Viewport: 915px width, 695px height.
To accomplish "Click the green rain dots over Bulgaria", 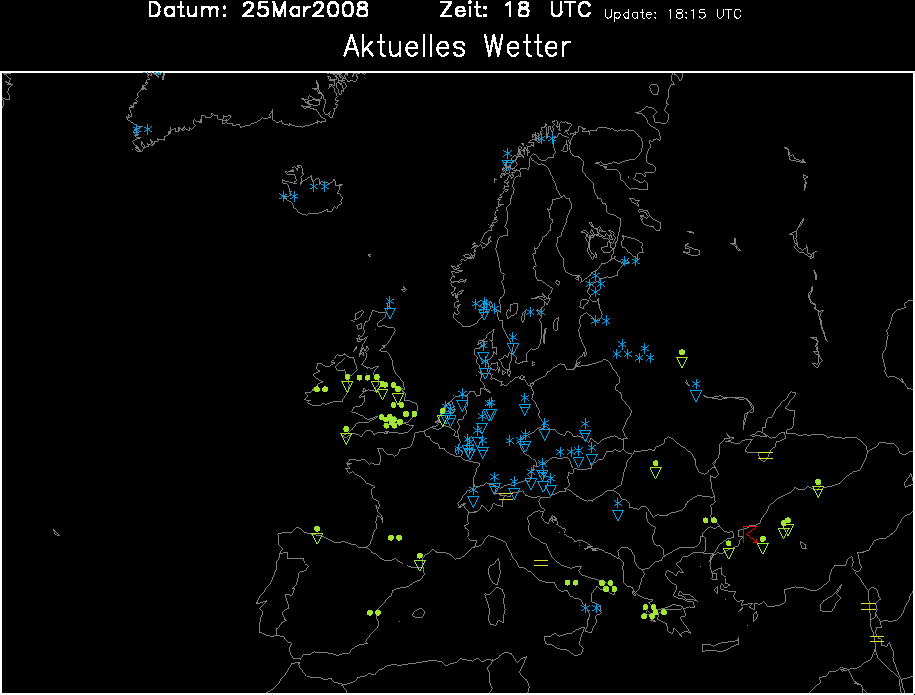I will (x=710, y=520).
